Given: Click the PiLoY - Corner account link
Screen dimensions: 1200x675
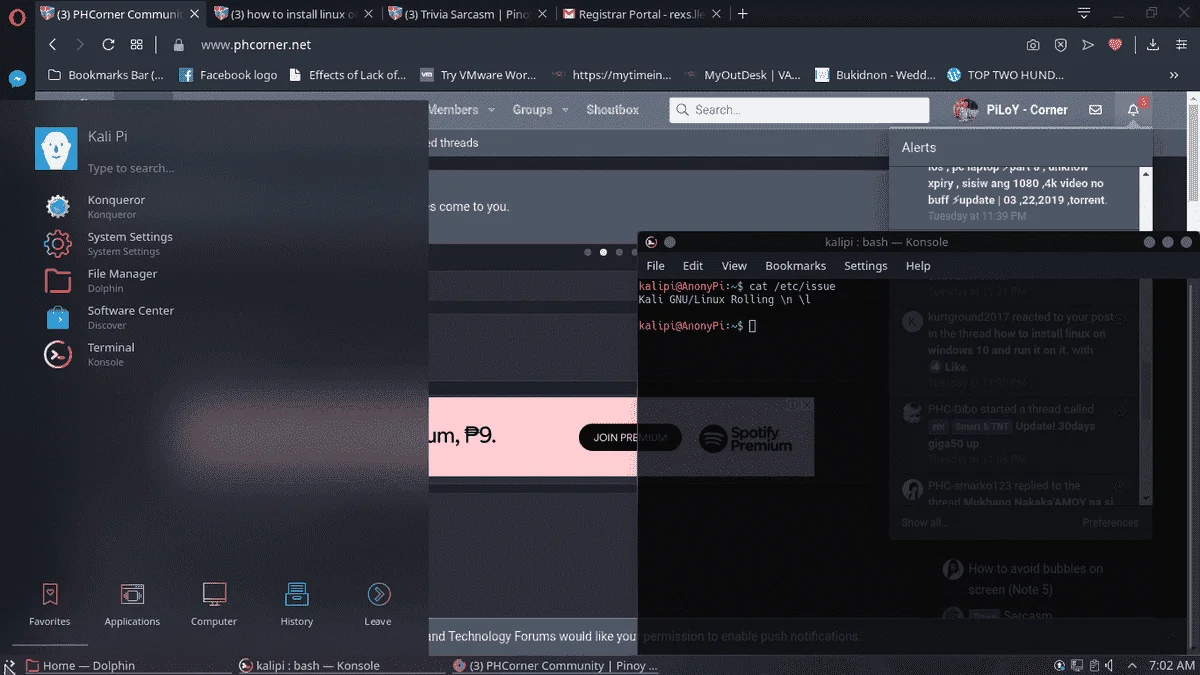Looking at the screenshot, I should [1012, 110].
